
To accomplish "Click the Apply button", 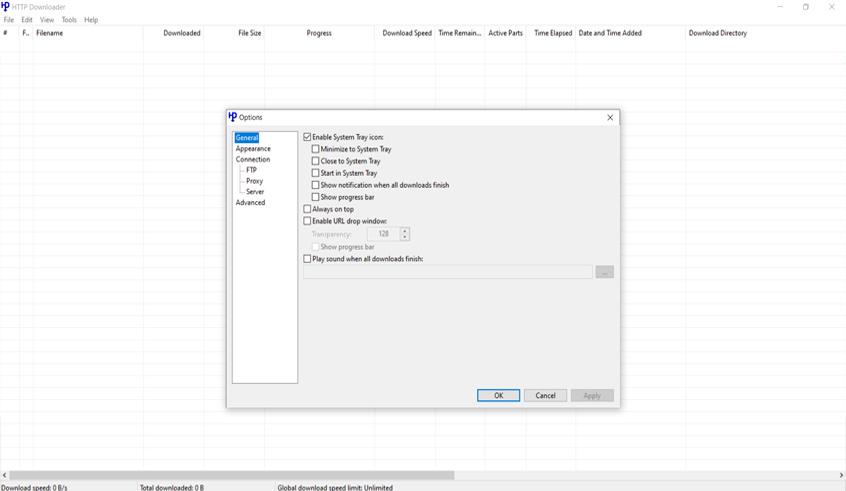I will [x=592, y=395].
